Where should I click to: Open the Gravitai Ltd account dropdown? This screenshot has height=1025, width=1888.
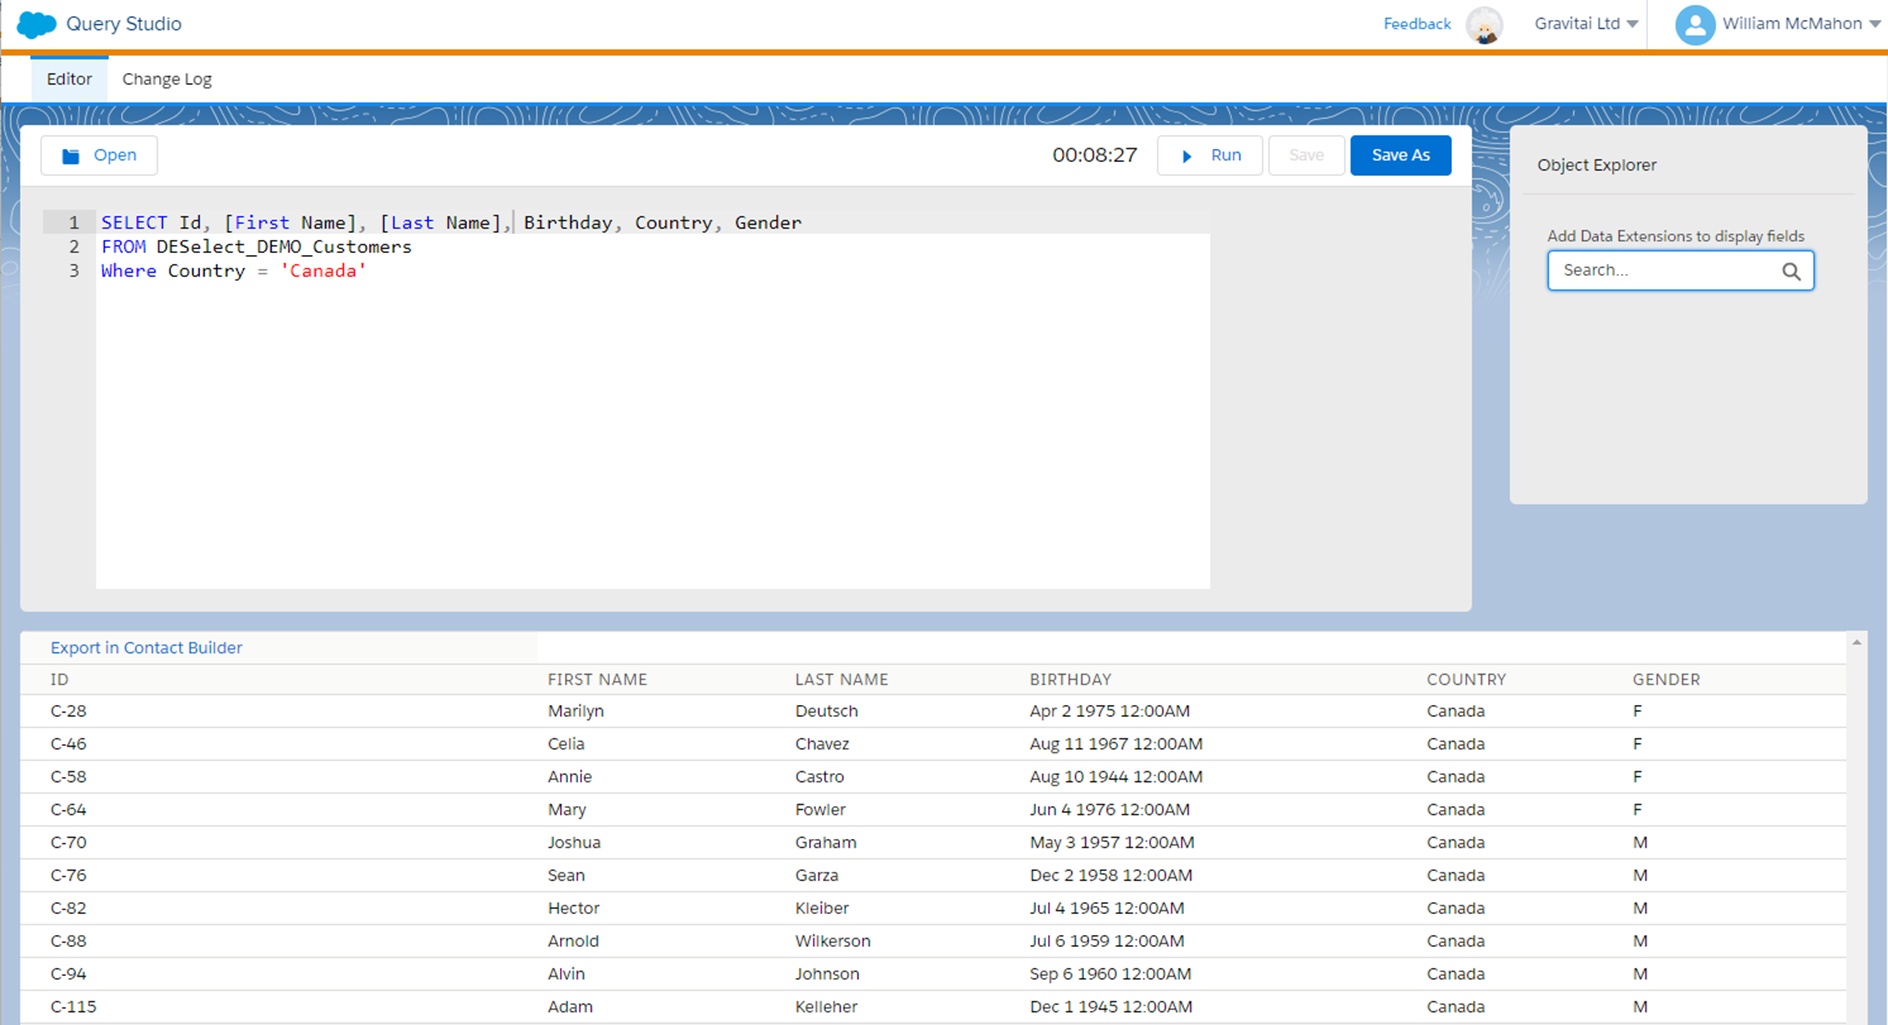point(1585,23)
